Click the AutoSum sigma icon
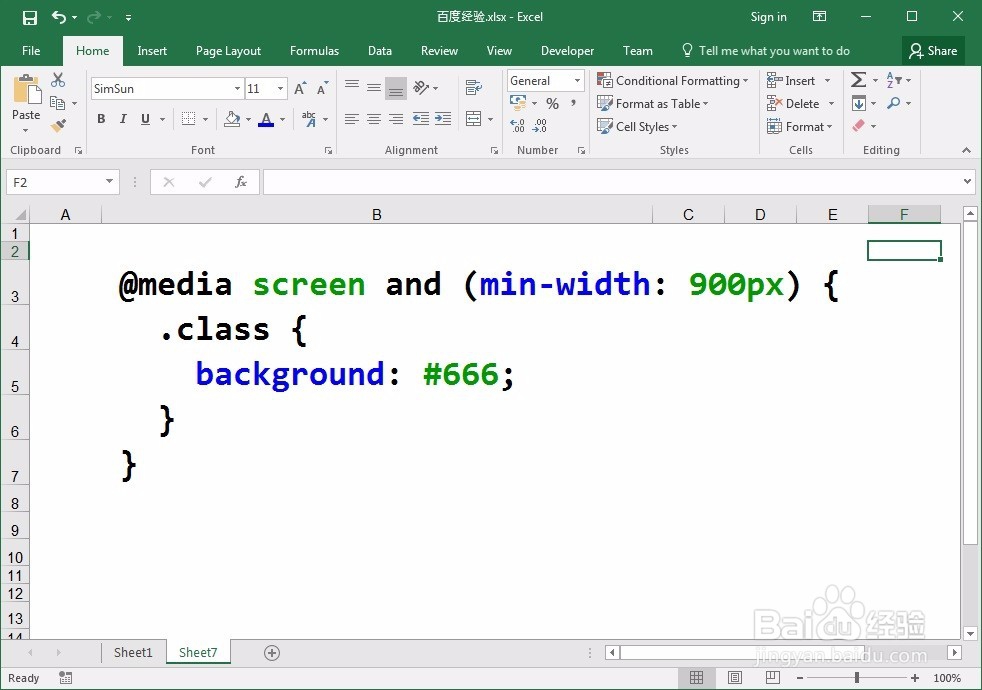Image resolution: width=982 pixels, height=690 pixels. [x=859, y=80]
